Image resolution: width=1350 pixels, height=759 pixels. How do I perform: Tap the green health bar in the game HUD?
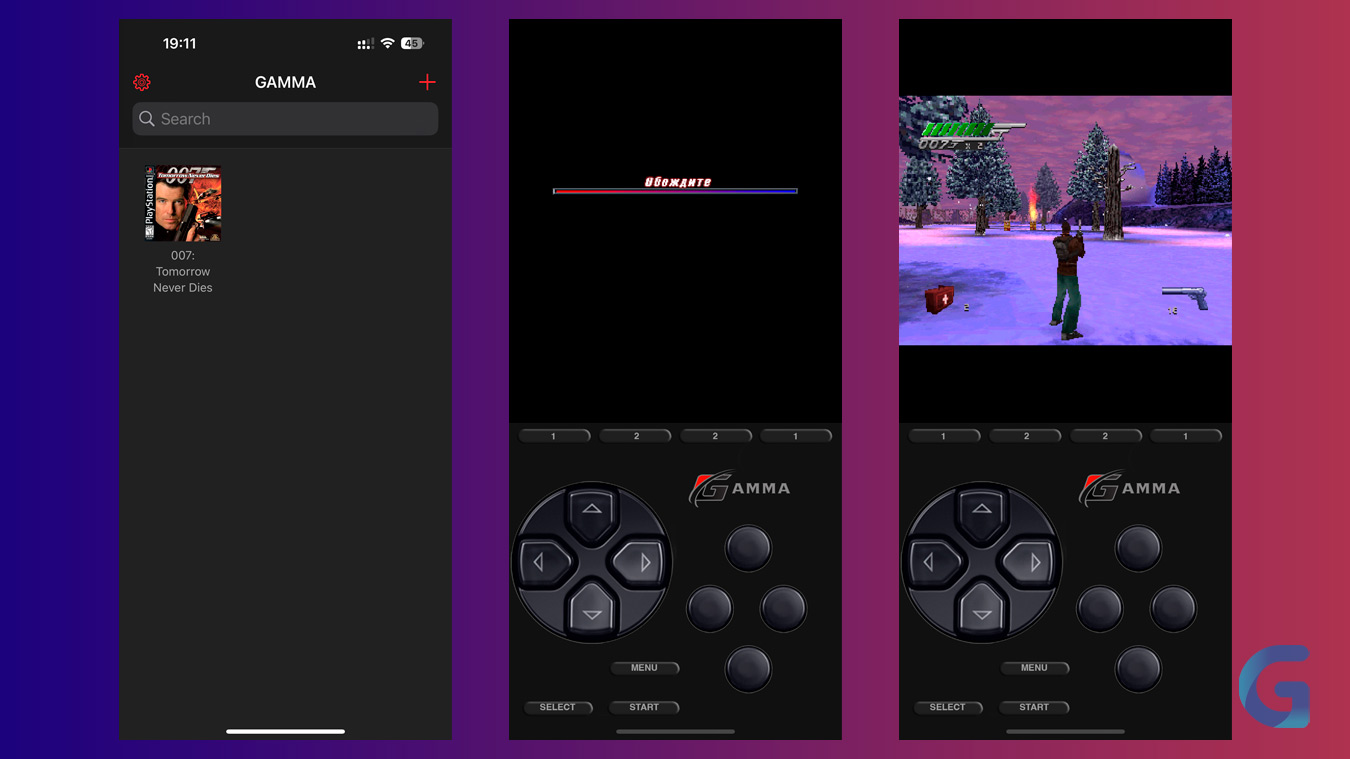[x=958, y=130]
